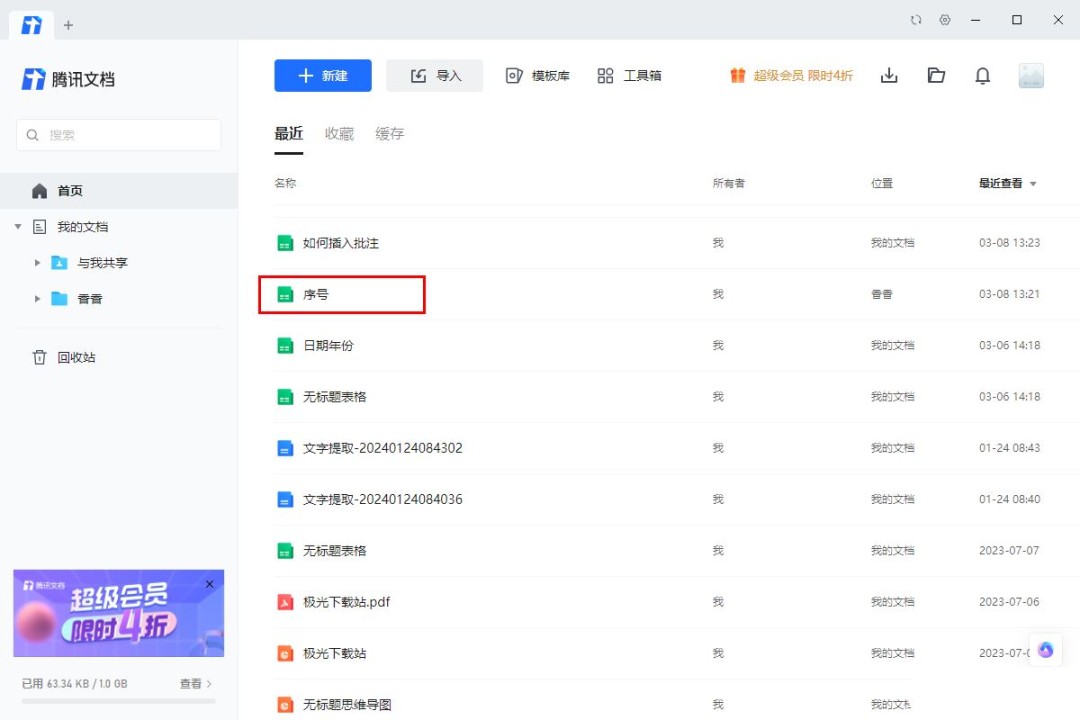
Task: Click the refresh sync icon in title bar
Action: [916, 20]
